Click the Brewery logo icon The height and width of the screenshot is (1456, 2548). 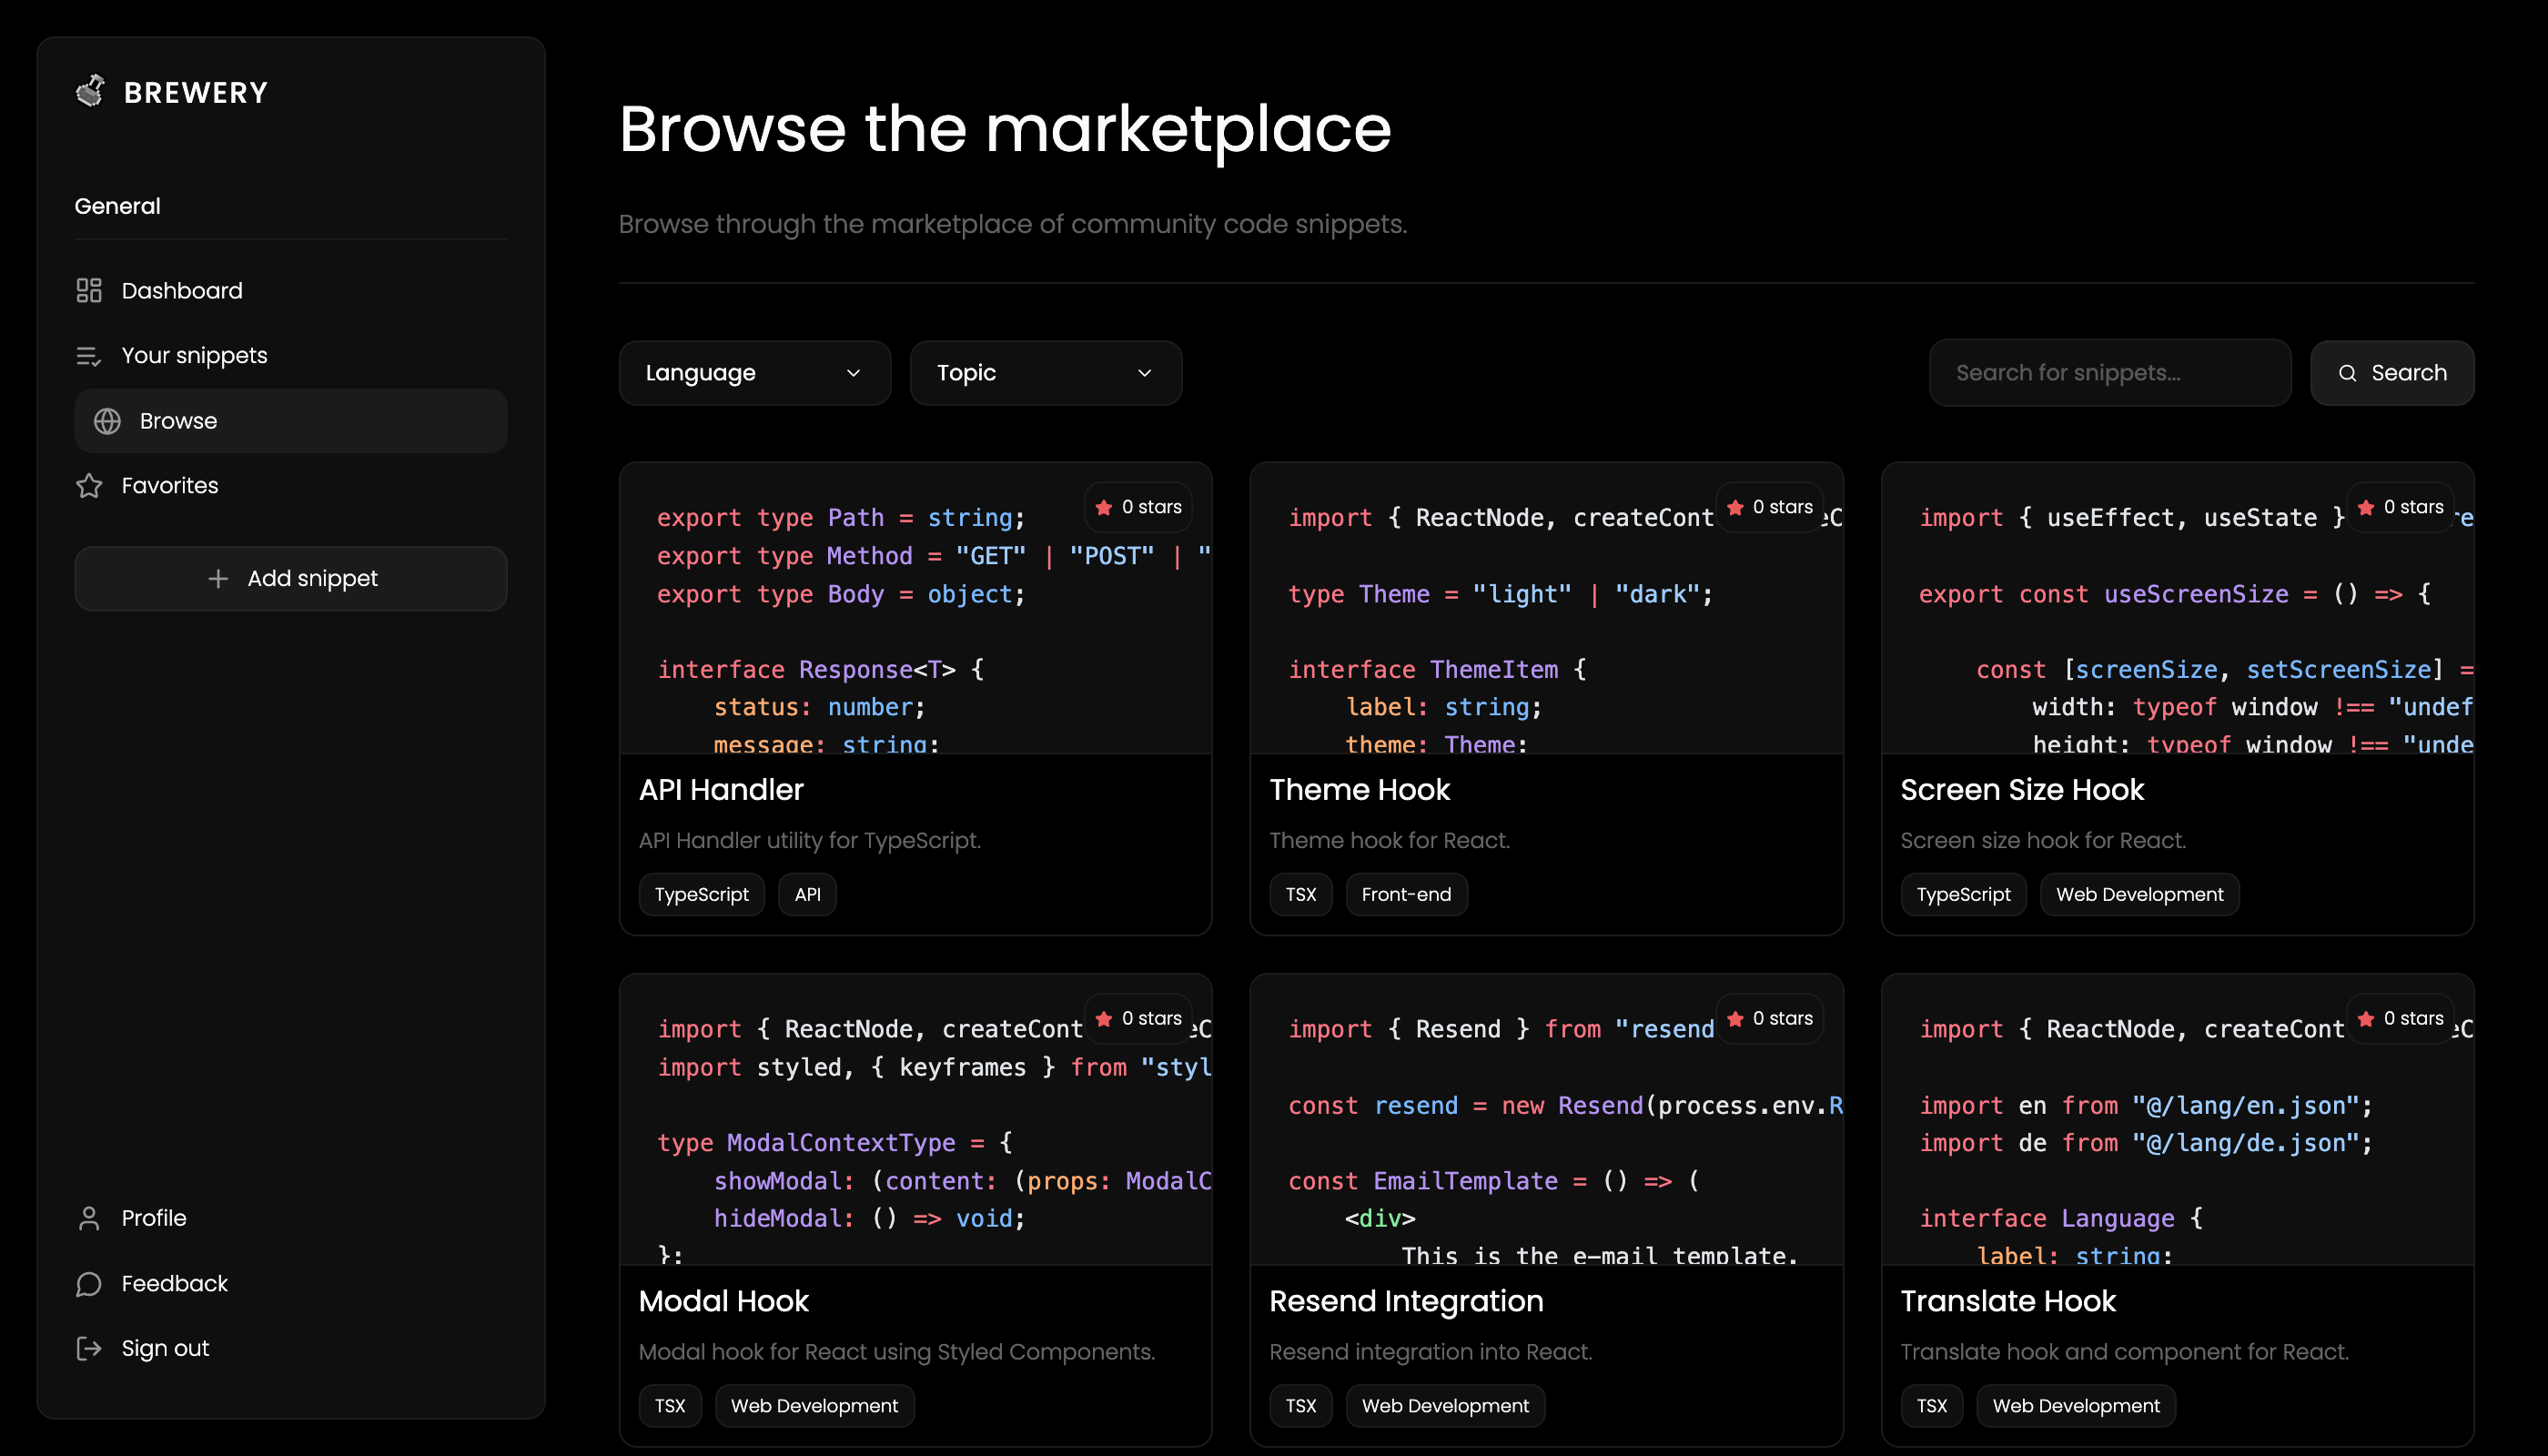point(91,91)
